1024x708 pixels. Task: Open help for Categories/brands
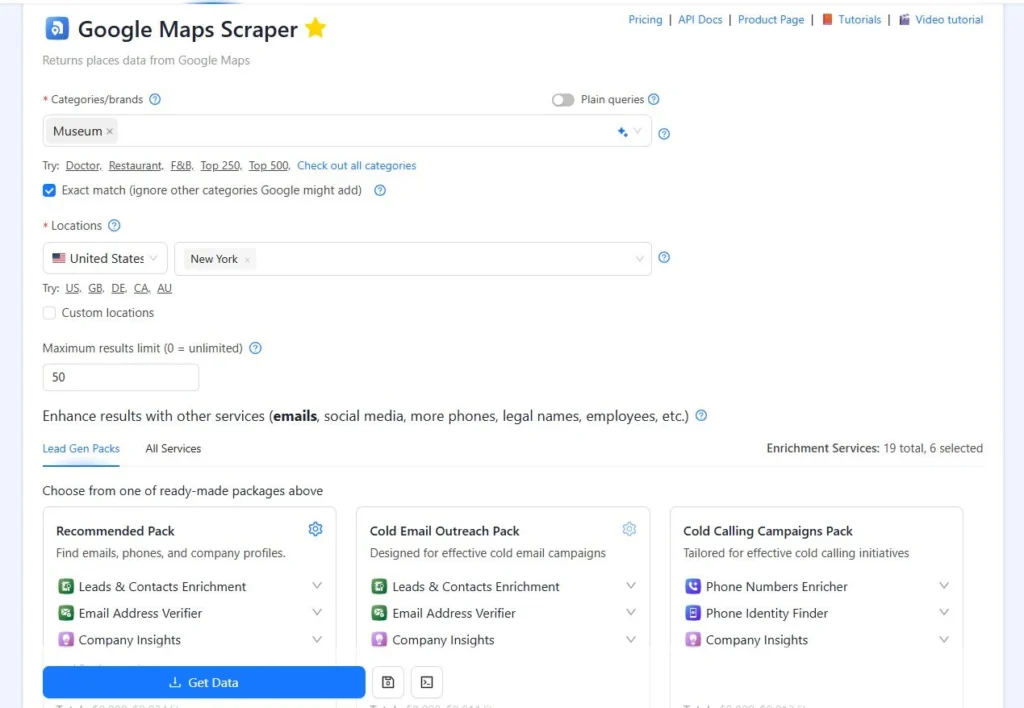coord(155,99)
